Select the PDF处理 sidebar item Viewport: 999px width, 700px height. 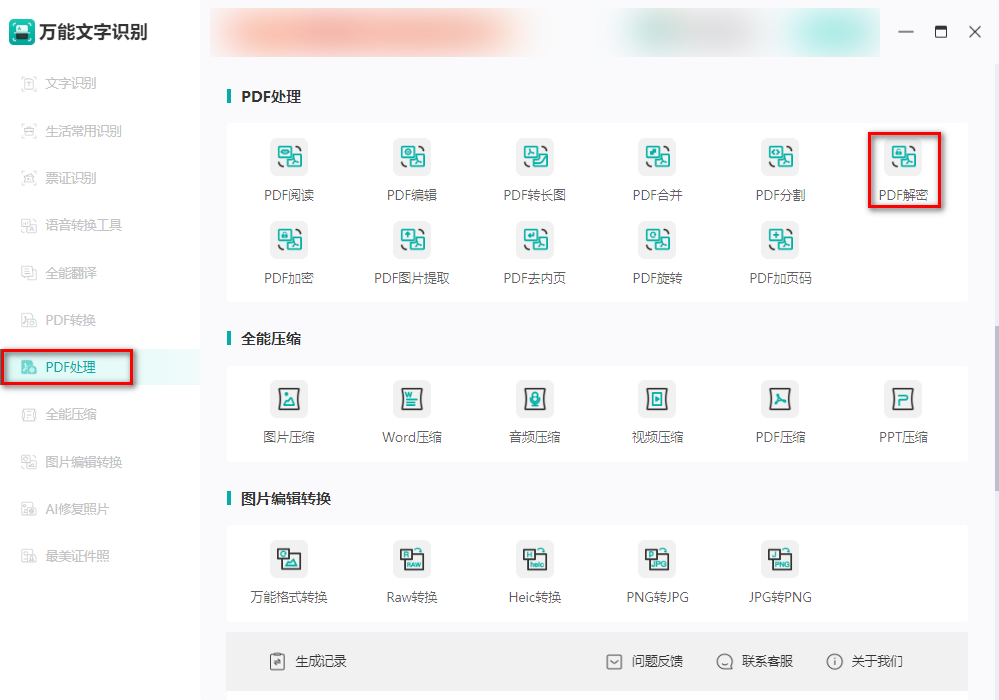100,368
